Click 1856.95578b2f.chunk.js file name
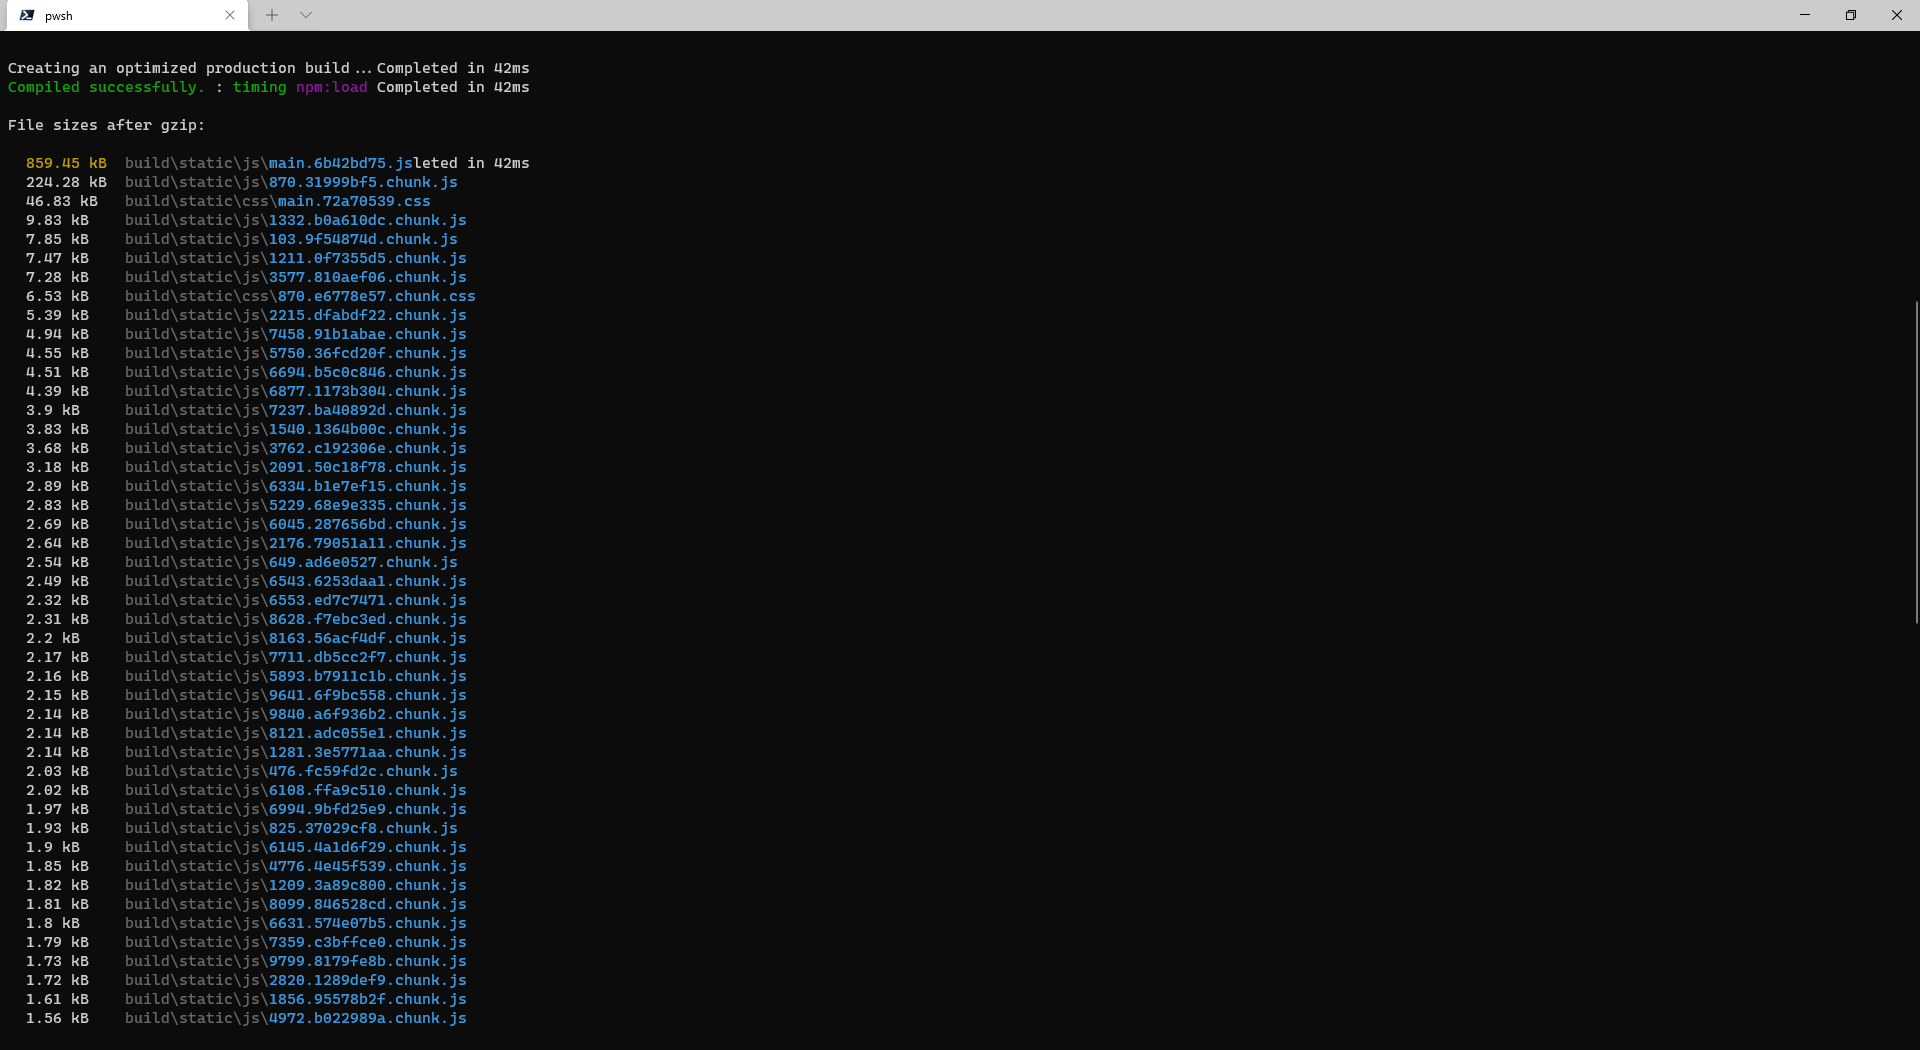This screenshot has height=1050, width=1920. pos(368,999)
